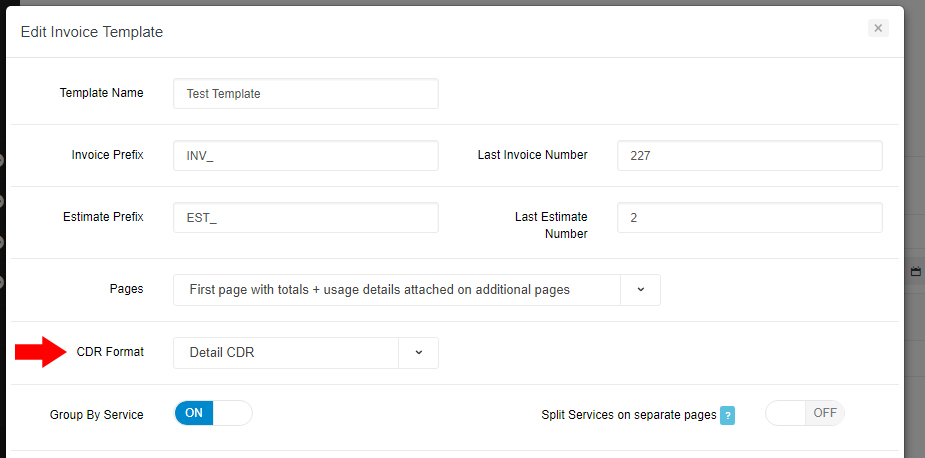Image resolution: width=925 pixels, height=458 pixels.
Task: Open the CDR Format dropdown arrow
Action: [418, 353]
